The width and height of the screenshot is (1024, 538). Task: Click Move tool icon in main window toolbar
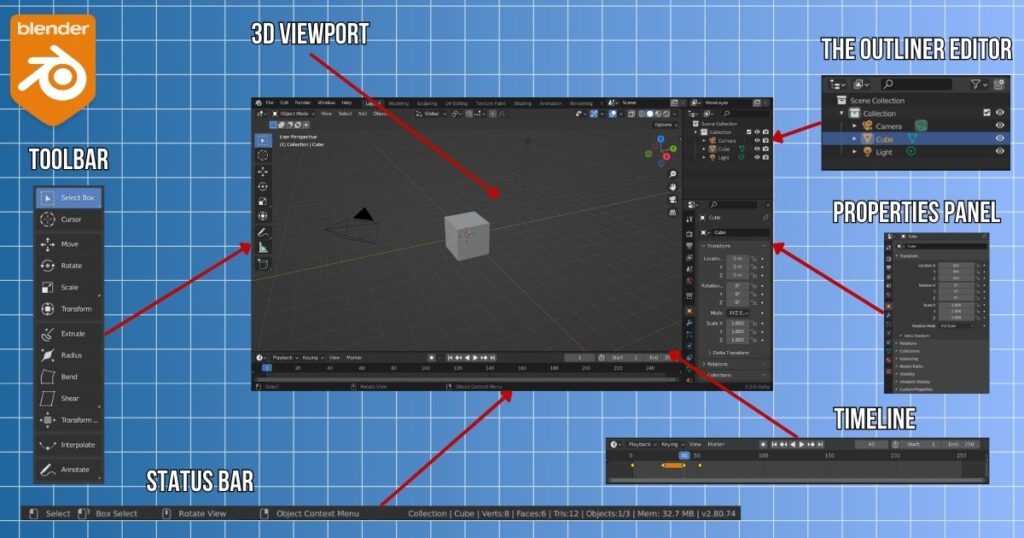(263, 172)
